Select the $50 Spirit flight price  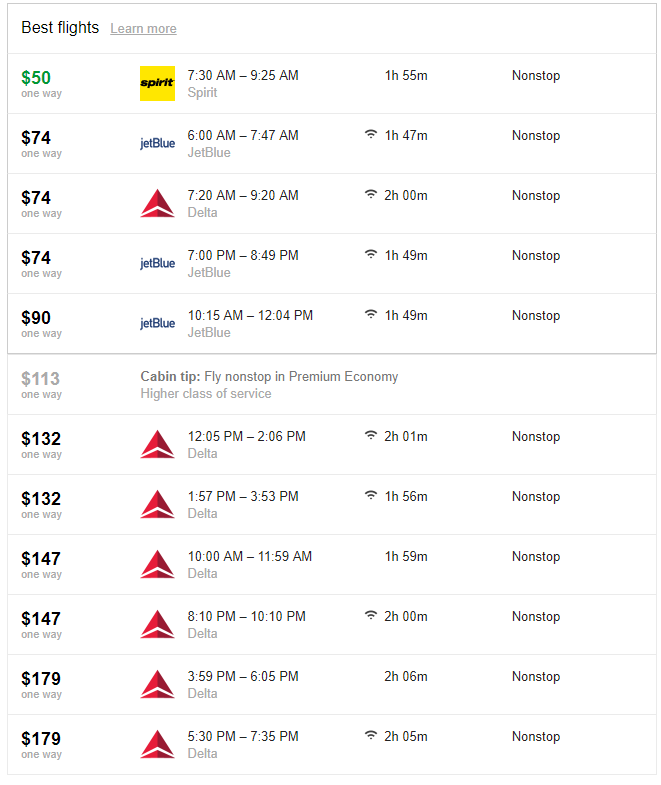coord(36,78)
